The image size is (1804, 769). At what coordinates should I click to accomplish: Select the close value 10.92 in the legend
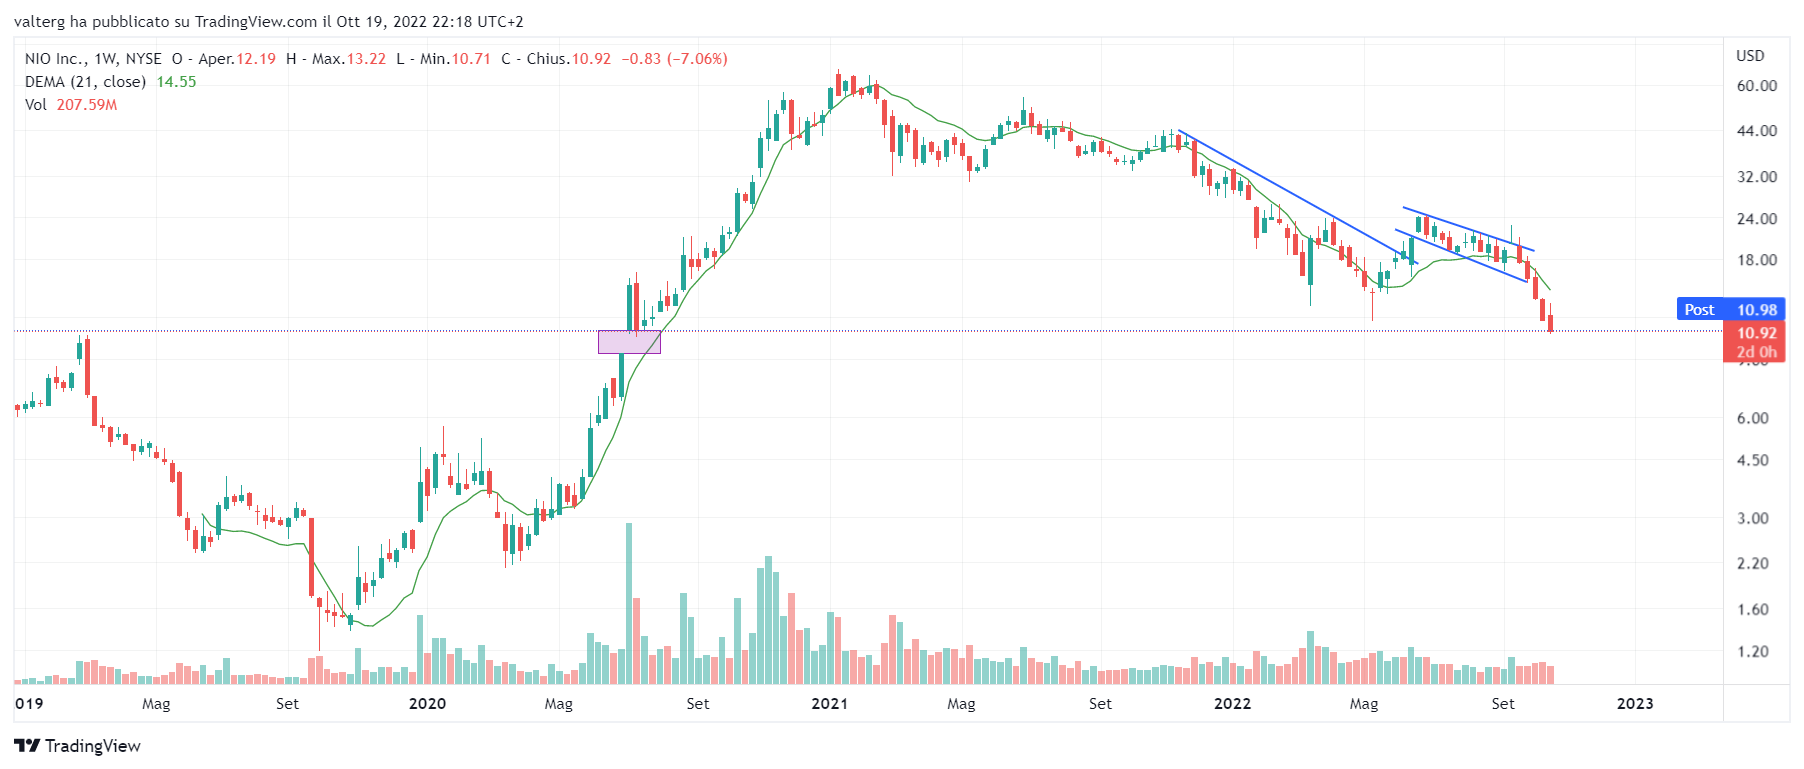[x=591, y=59]
